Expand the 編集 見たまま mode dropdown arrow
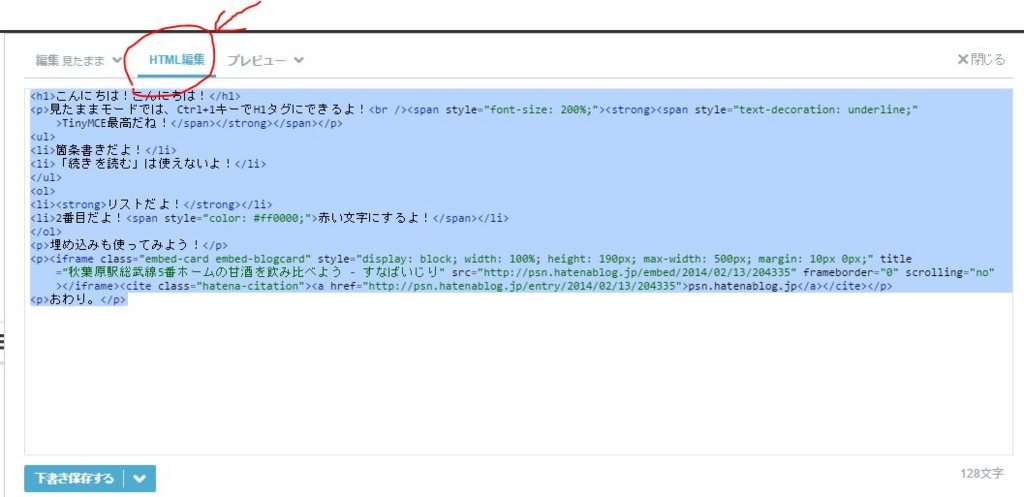 coord(117,60)
